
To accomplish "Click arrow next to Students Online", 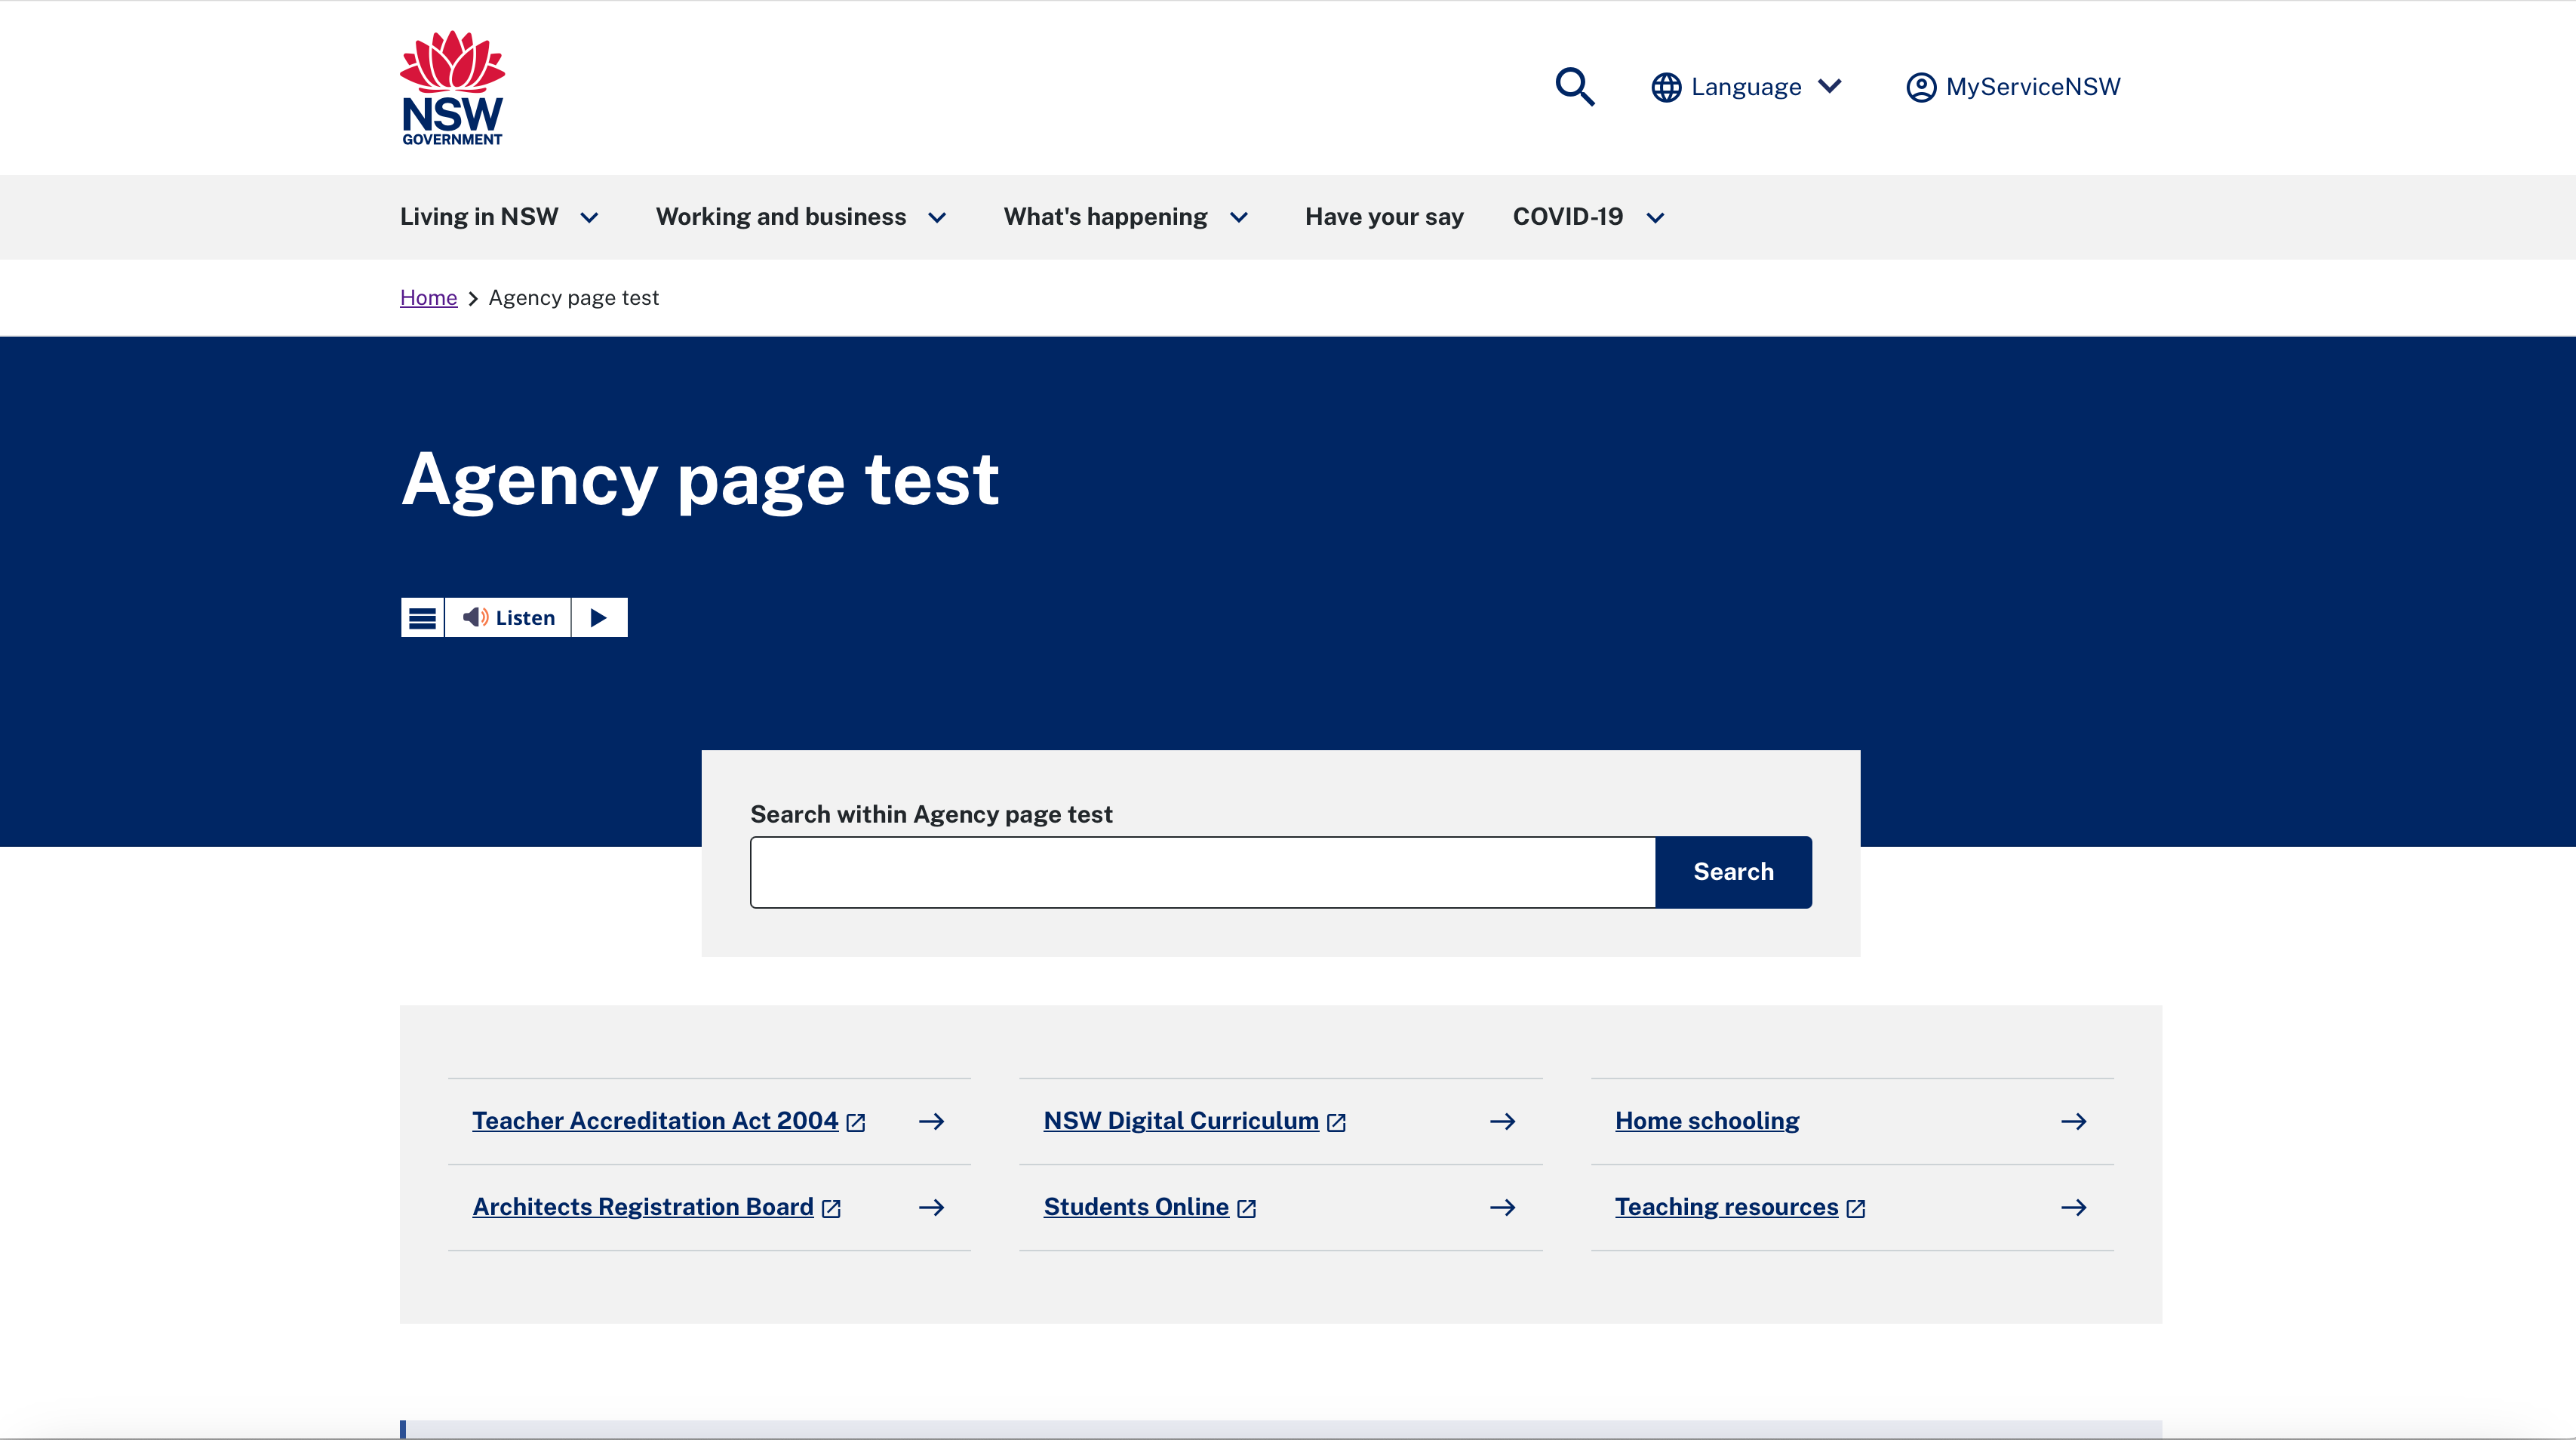I will (1502, 1207).
